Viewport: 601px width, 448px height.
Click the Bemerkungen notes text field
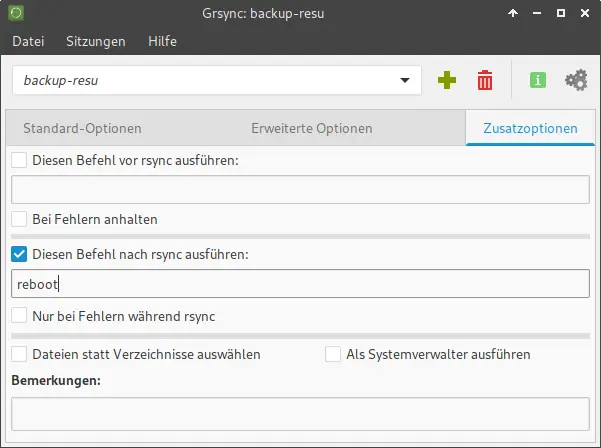(300, 413)
